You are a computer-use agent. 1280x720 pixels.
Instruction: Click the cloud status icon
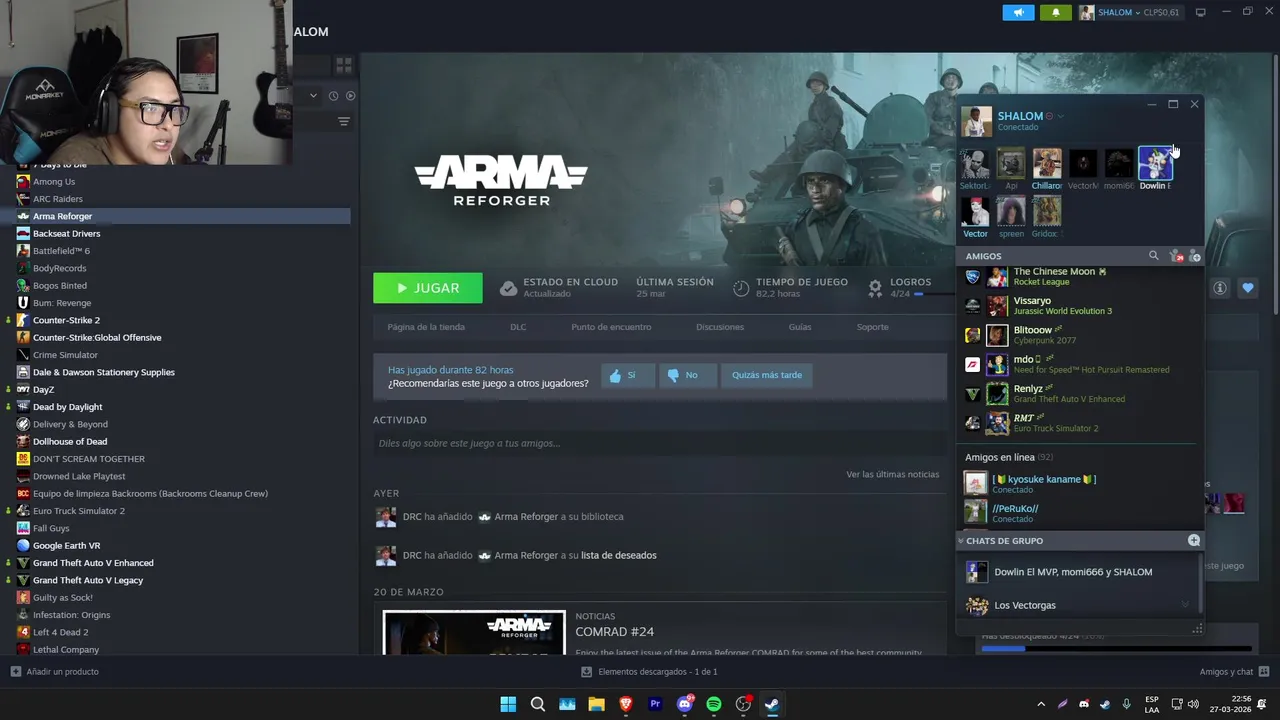tap(508, 288)
